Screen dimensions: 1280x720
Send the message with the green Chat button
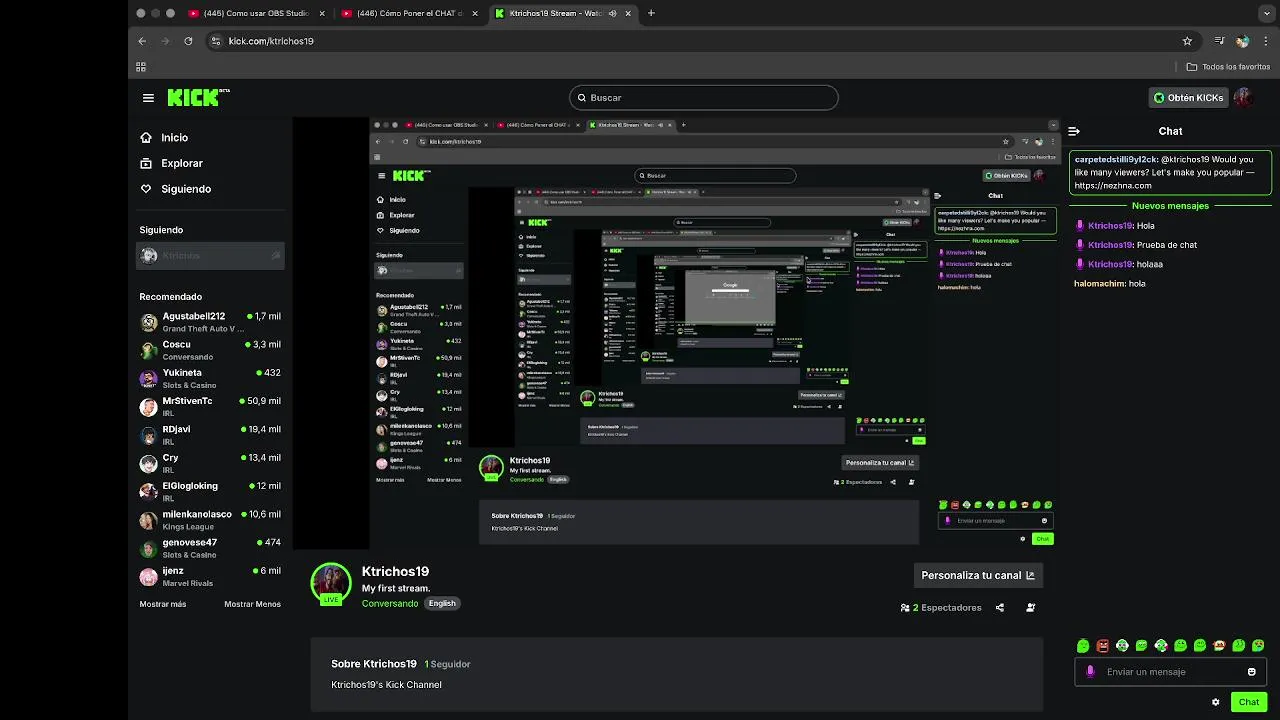click(1249, 702)
